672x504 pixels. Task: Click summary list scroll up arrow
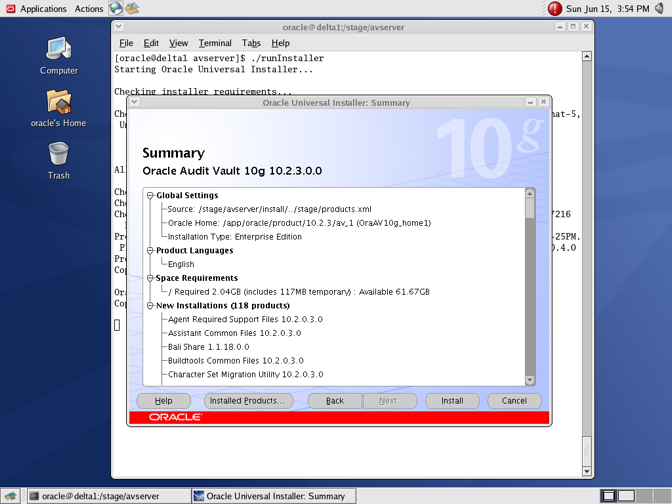coord(530,193)
